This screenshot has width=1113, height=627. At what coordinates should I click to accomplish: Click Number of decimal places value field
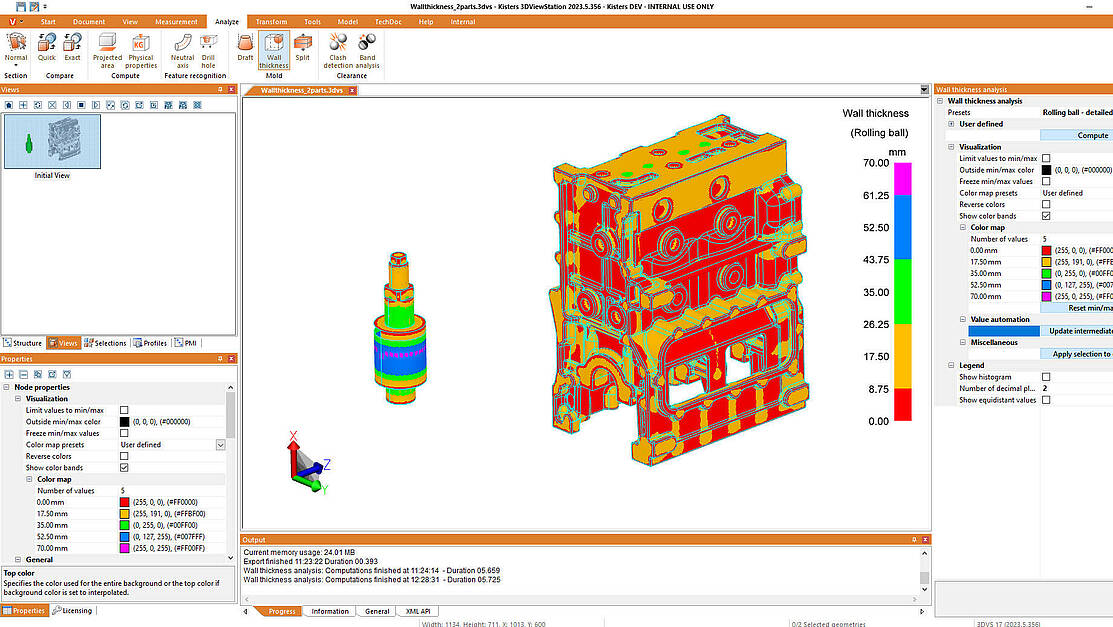[x=1077, y=389]
